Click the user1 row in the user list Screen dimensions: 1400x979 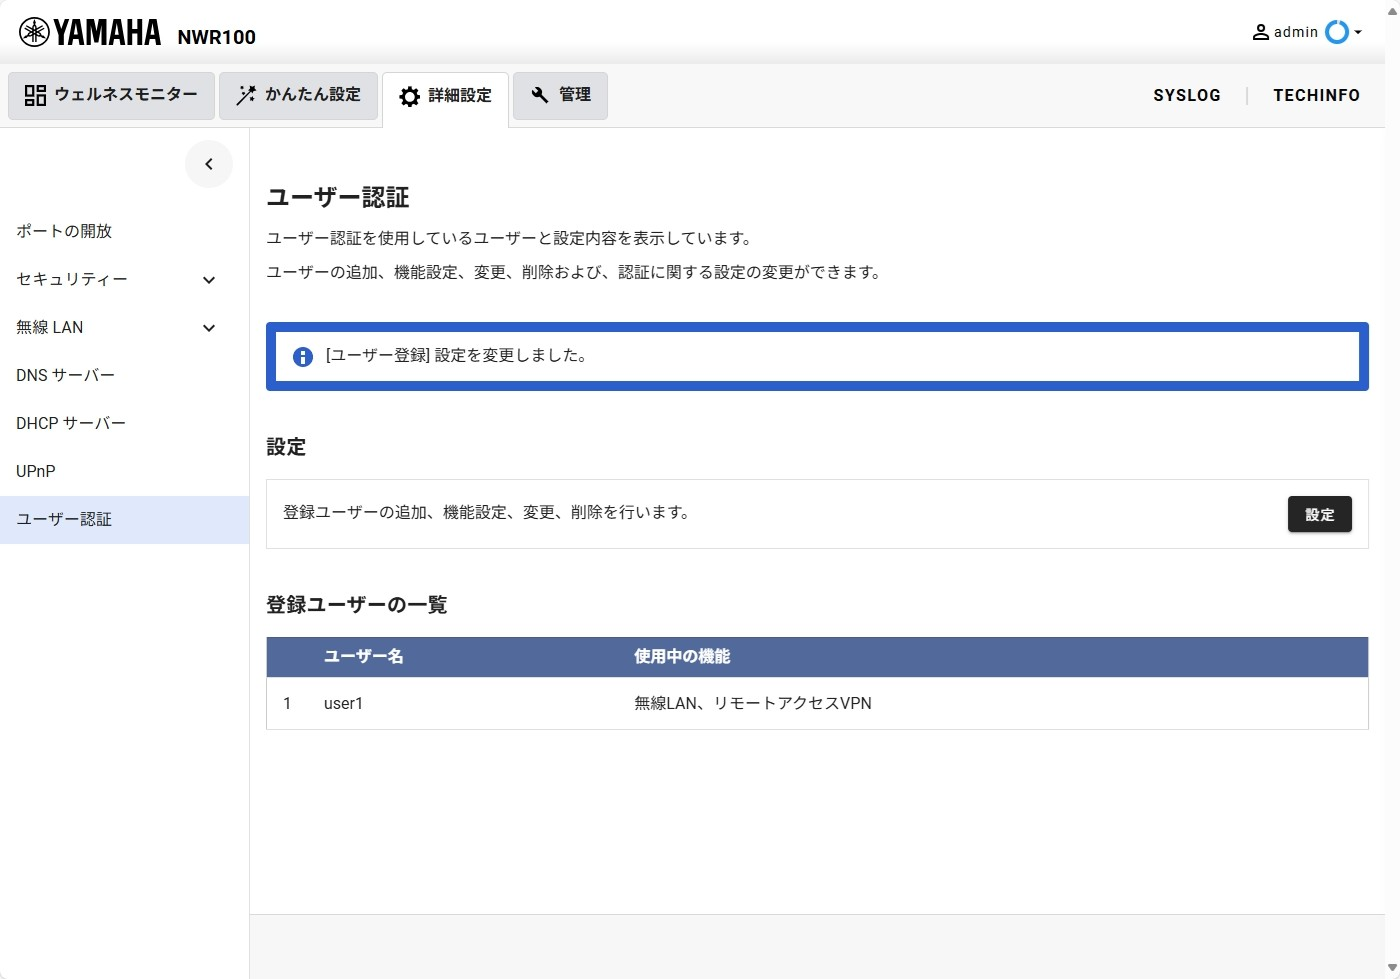[x=343, y=704]
